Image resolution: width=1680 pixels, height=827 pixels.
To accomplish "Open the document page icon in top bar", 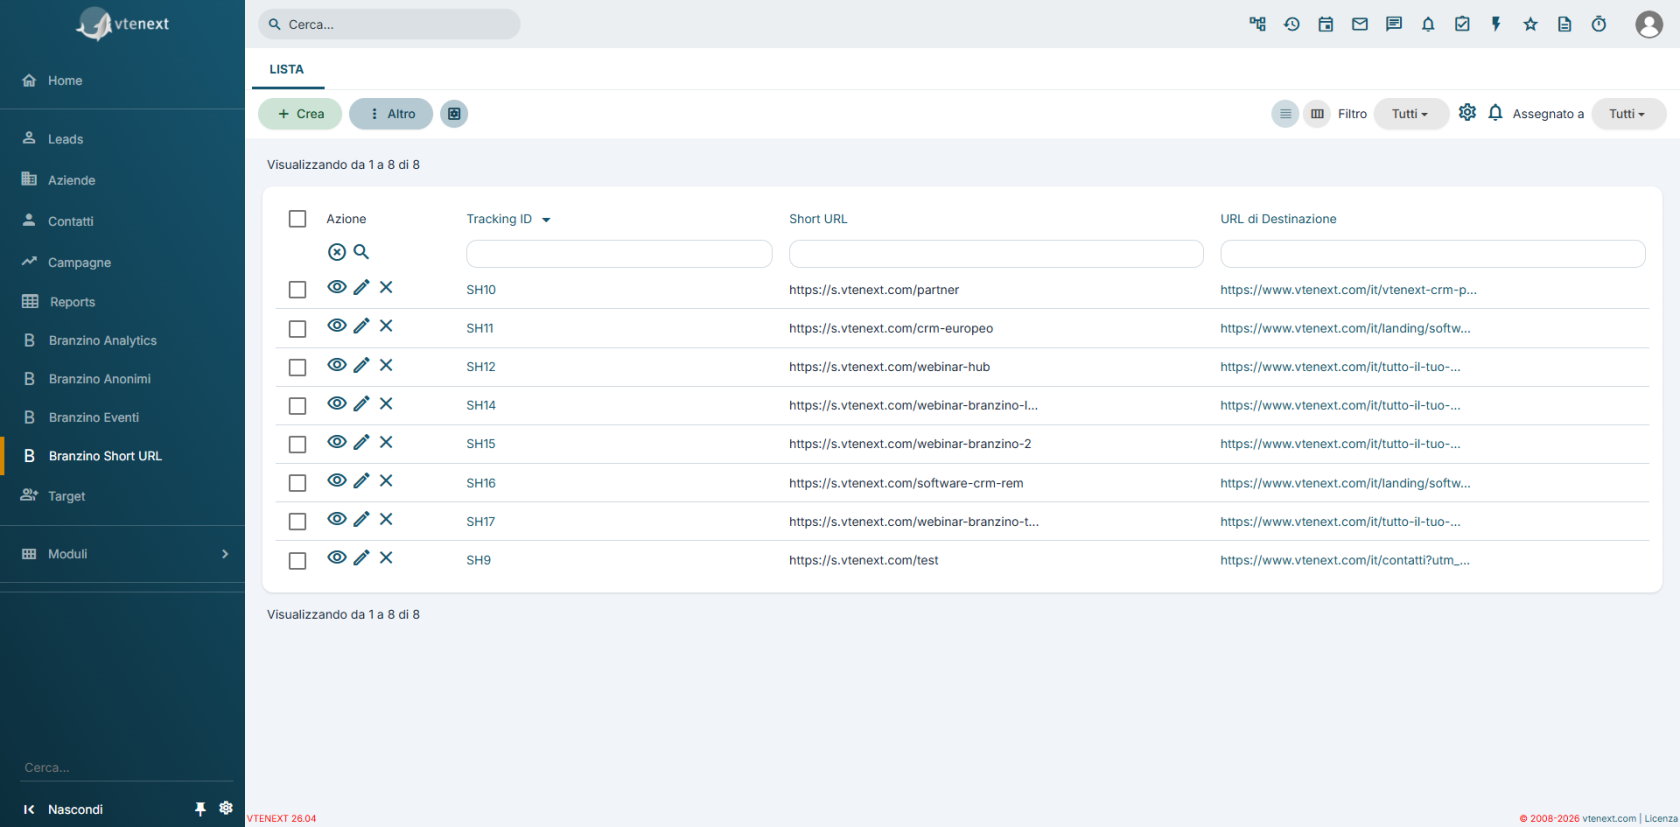I will pos(1565,24).
